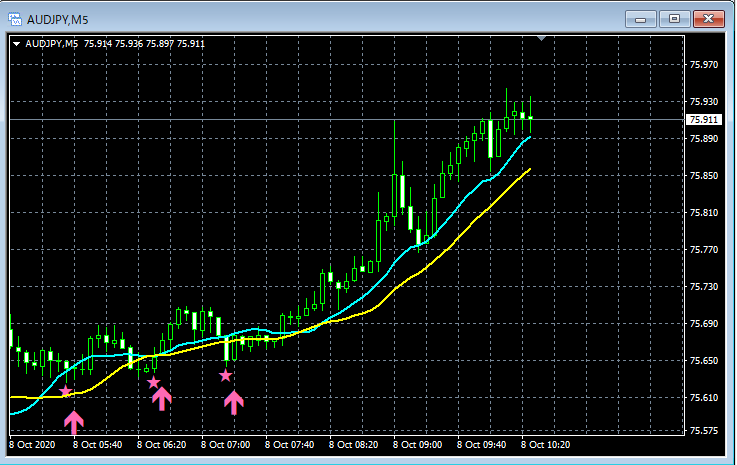Viewport: 737px width, 465px height.
Task: Select the pink up arrow signal near 07:00
Action: (234, 403)
